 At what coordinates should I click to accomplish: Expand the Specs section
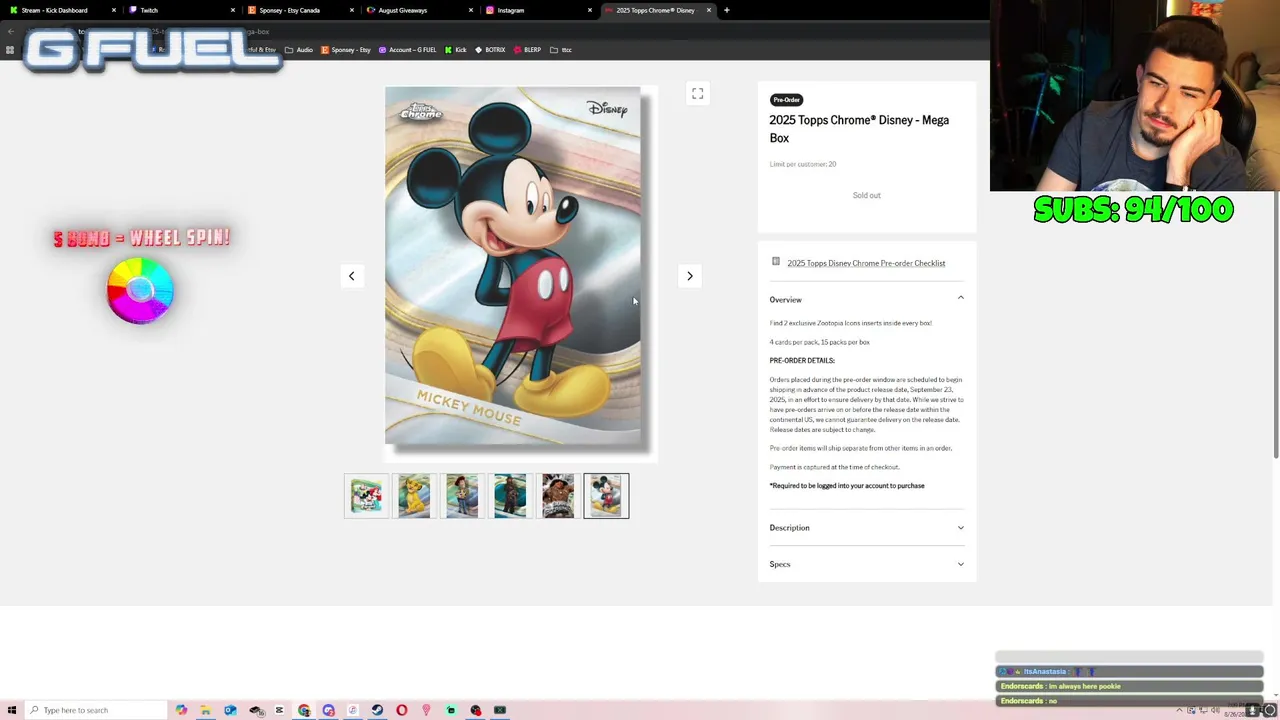(866, 564)
